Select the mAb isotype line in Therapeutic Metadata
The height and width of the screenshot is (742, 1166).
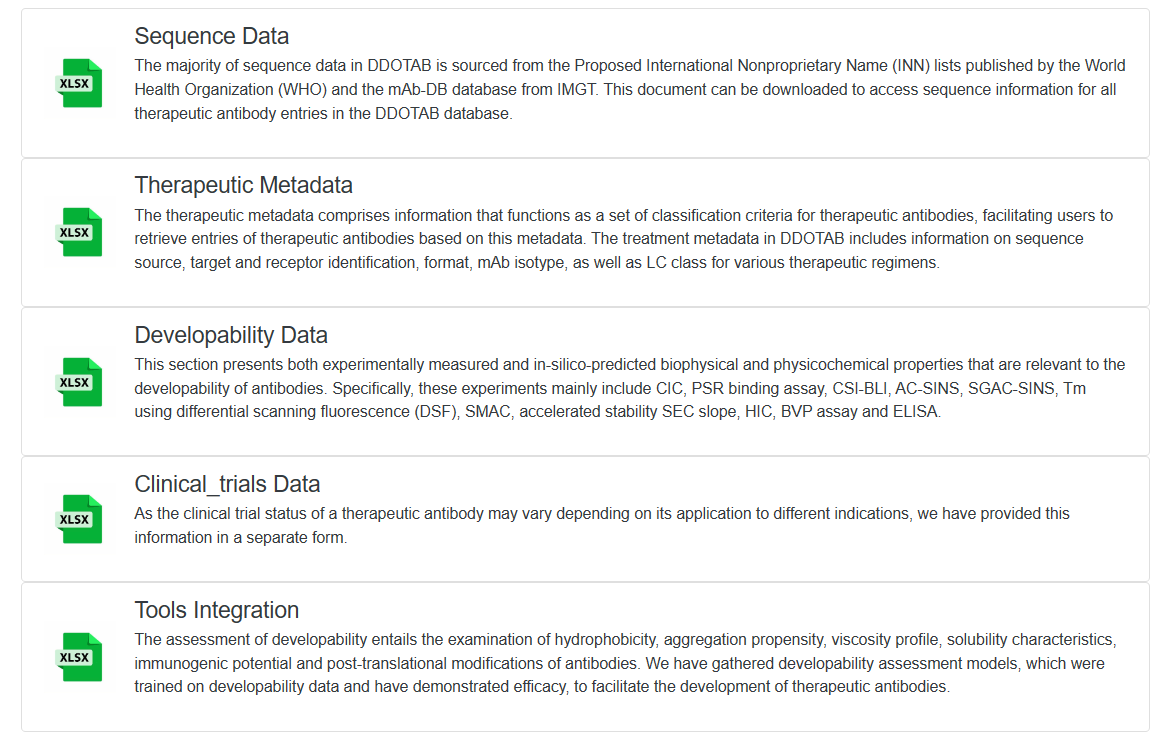(x=537, y=262)
